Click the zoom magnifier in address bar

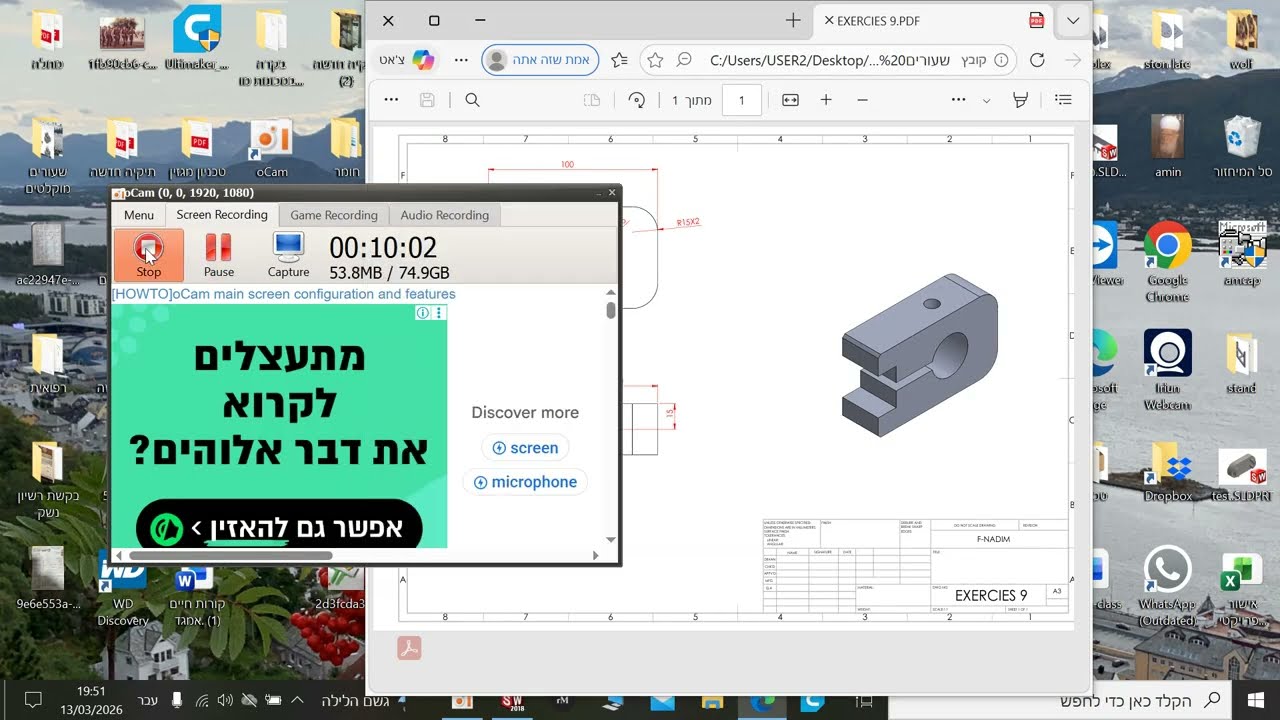point(684,60)
